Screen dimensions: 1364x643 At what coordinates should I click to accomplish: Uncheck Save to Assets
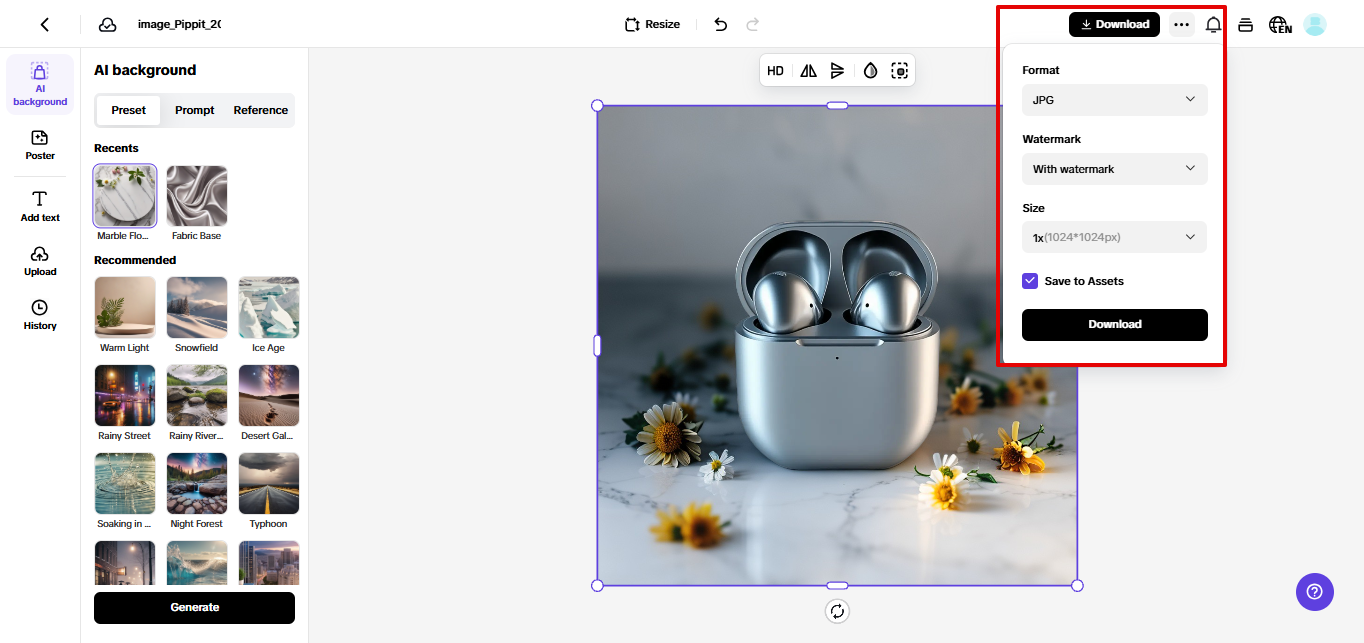pyautogui.click(x=1030, y=281)
